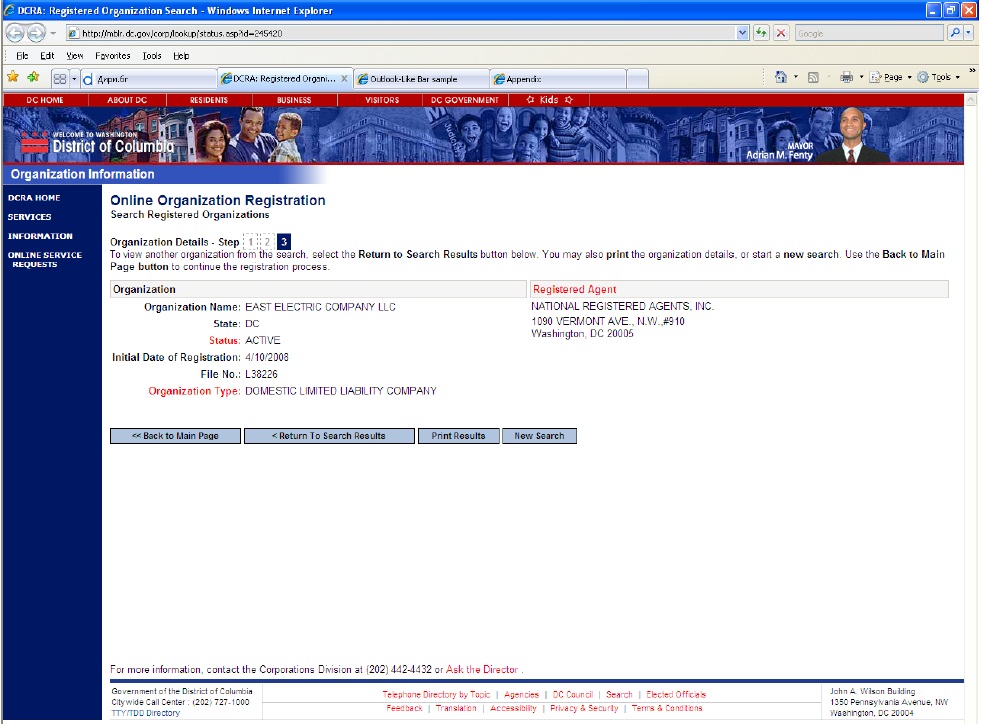
Task: Open the Quick Tabs grid icon
Action: 59,79
